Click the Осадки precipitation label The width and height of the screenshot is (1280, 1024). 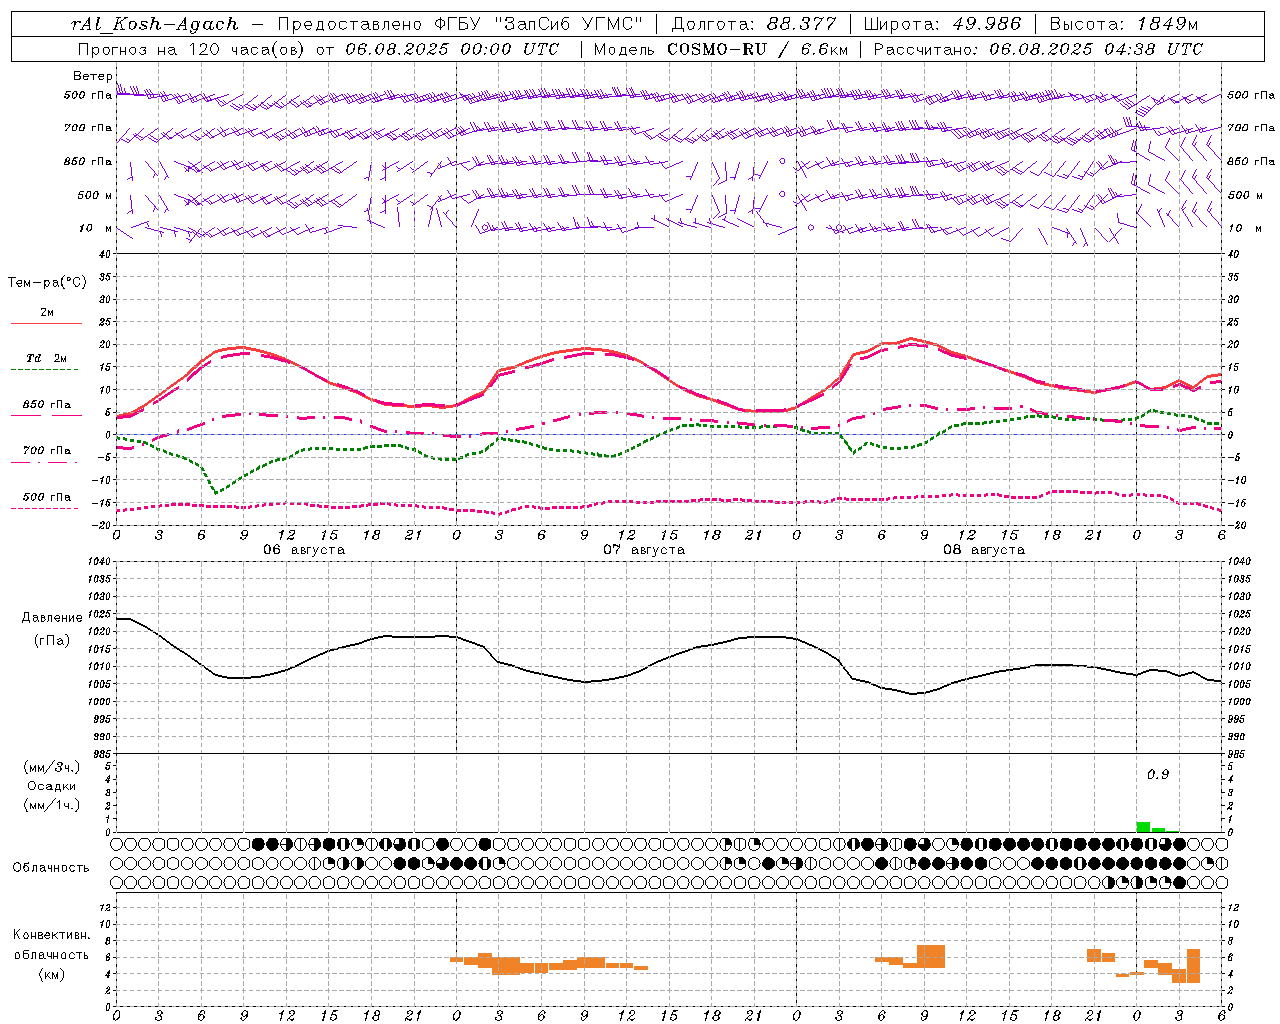(x=52, y=786)
